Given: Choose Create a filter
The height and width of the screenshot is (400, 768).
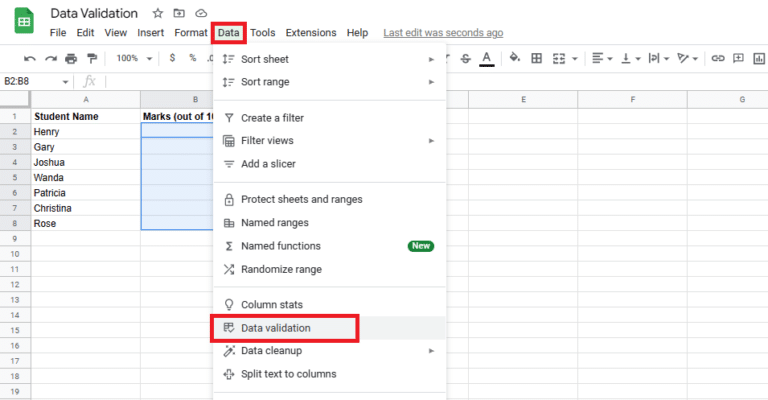Looking at the screenshot, I should (329, 118).
